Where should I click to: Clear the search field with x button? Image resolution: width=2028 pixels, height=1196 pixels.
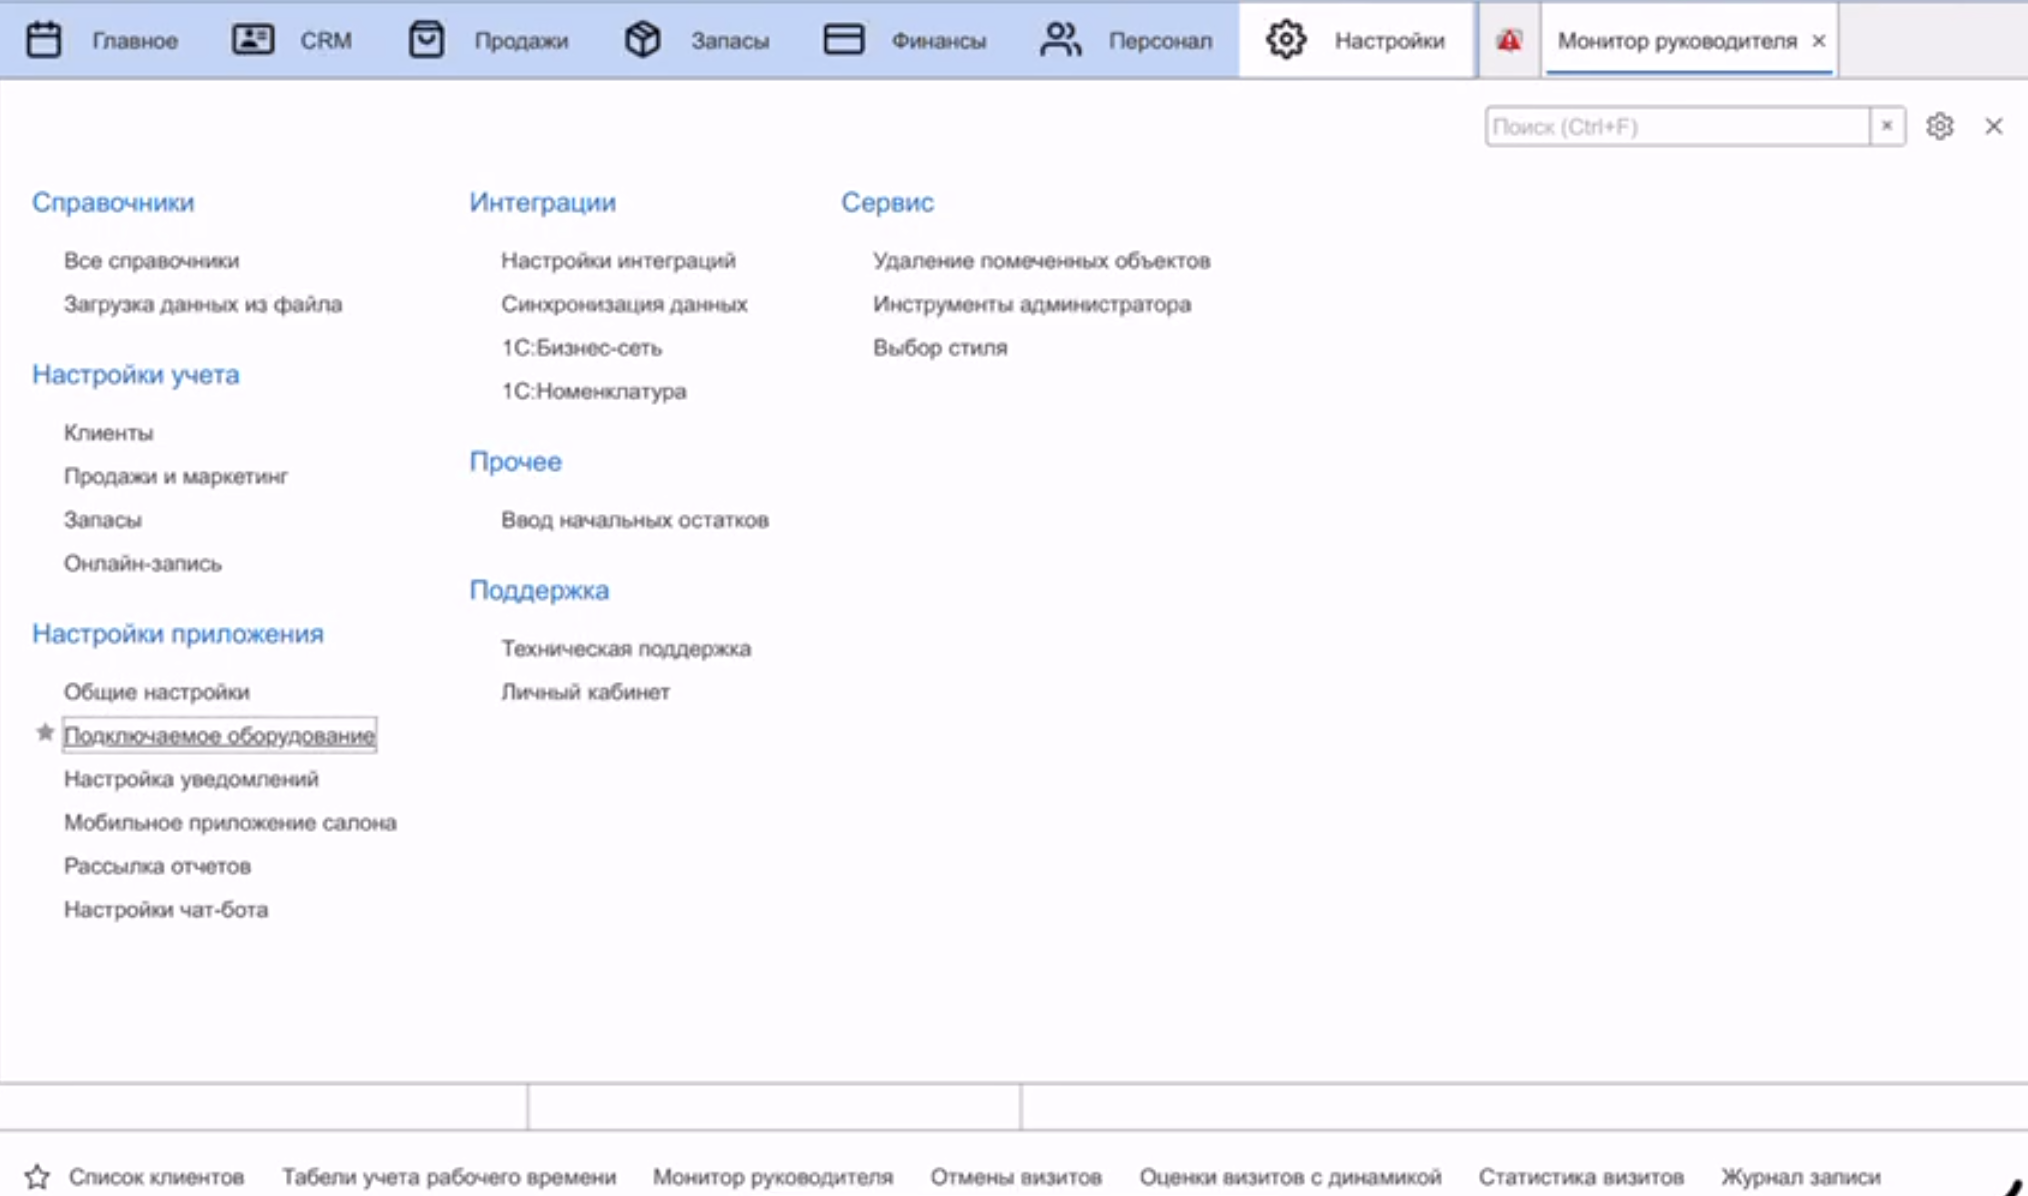point(1887,126)
